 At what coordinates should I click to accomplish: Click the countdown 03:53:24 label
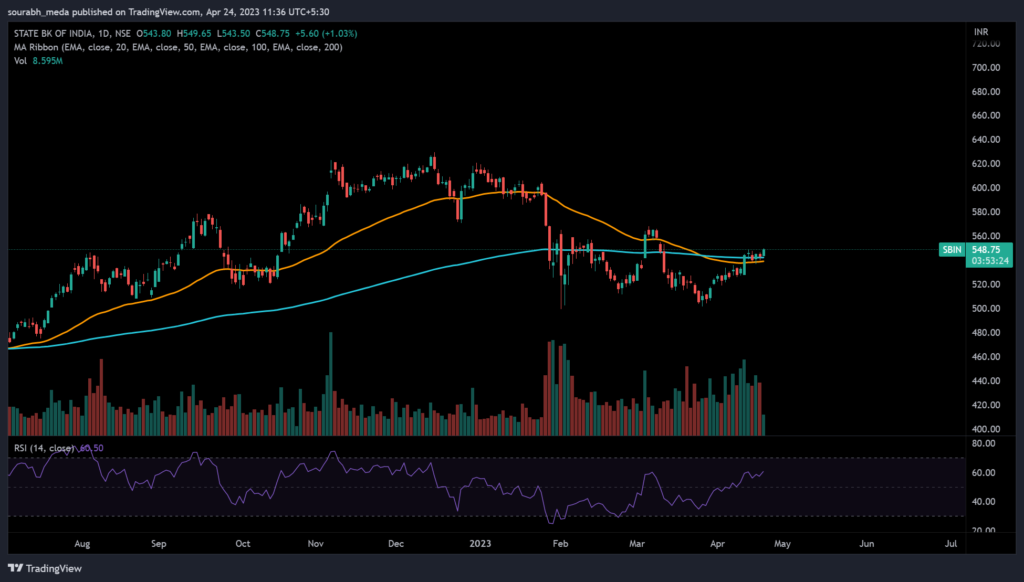point(990,261)
